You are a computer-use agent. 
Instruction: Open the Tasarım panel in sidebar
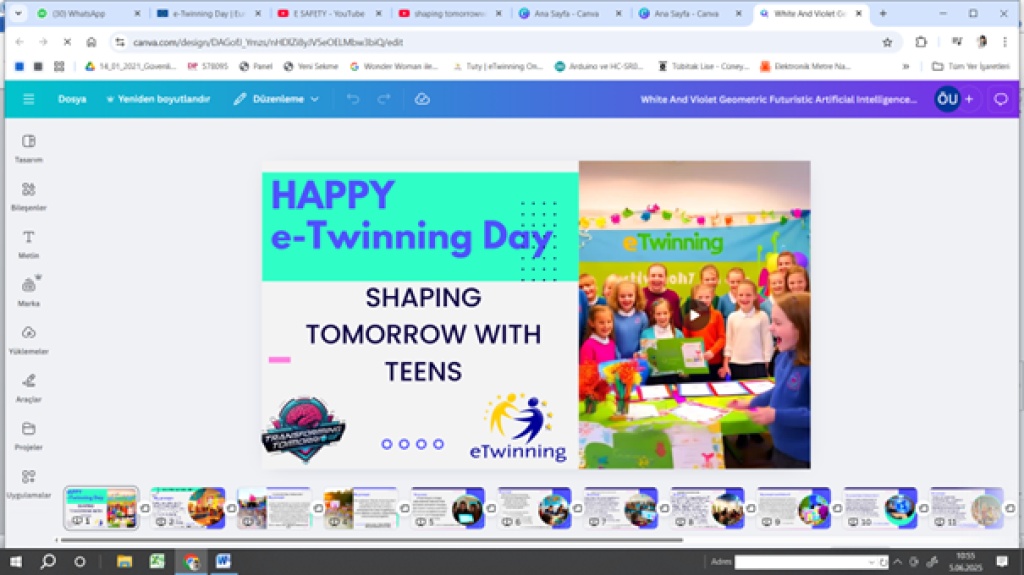tap(28, 146)
